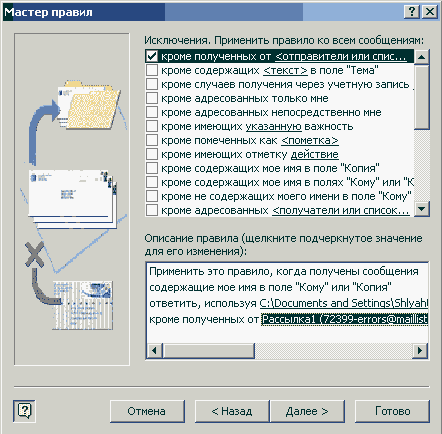Click the rule description left scroll arrow

coord(154,351)
